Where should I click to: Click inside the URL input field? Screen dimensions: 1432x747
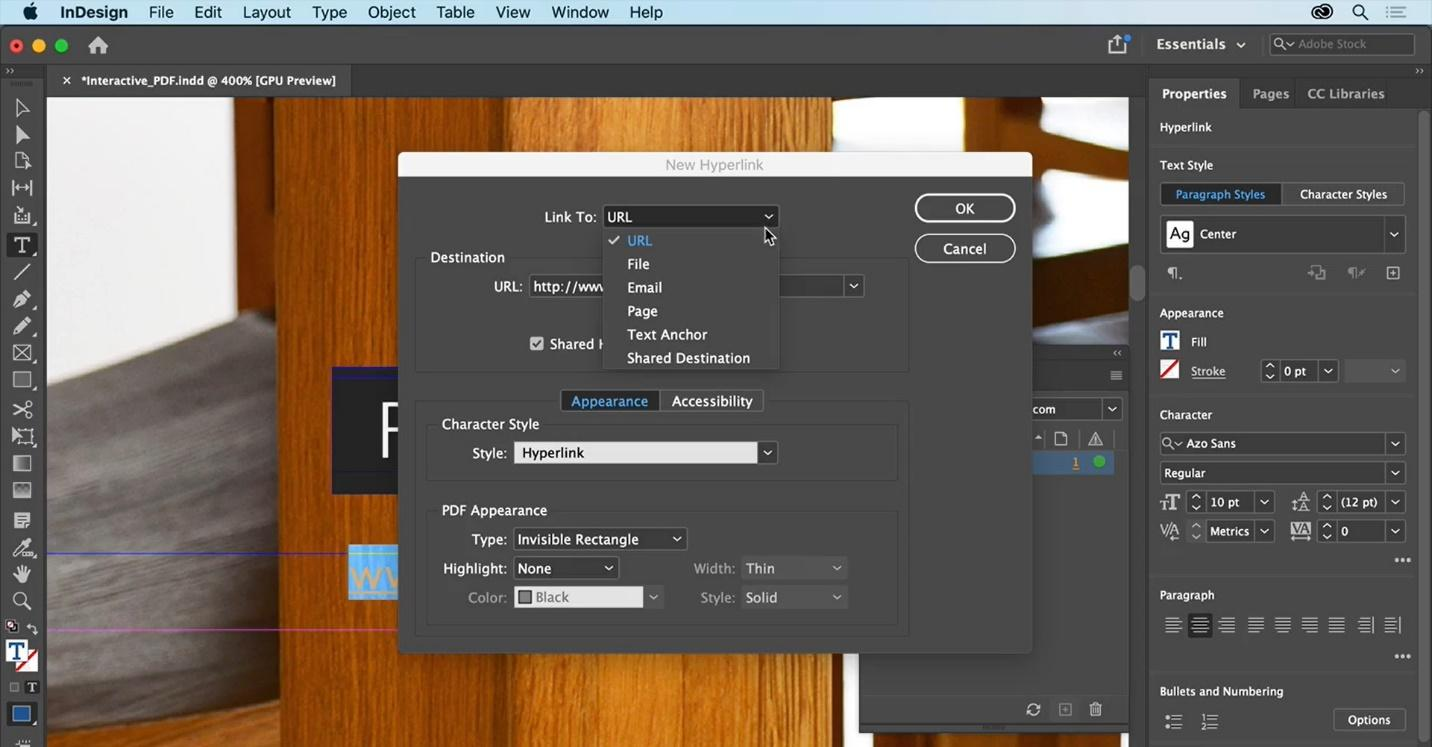565,286
